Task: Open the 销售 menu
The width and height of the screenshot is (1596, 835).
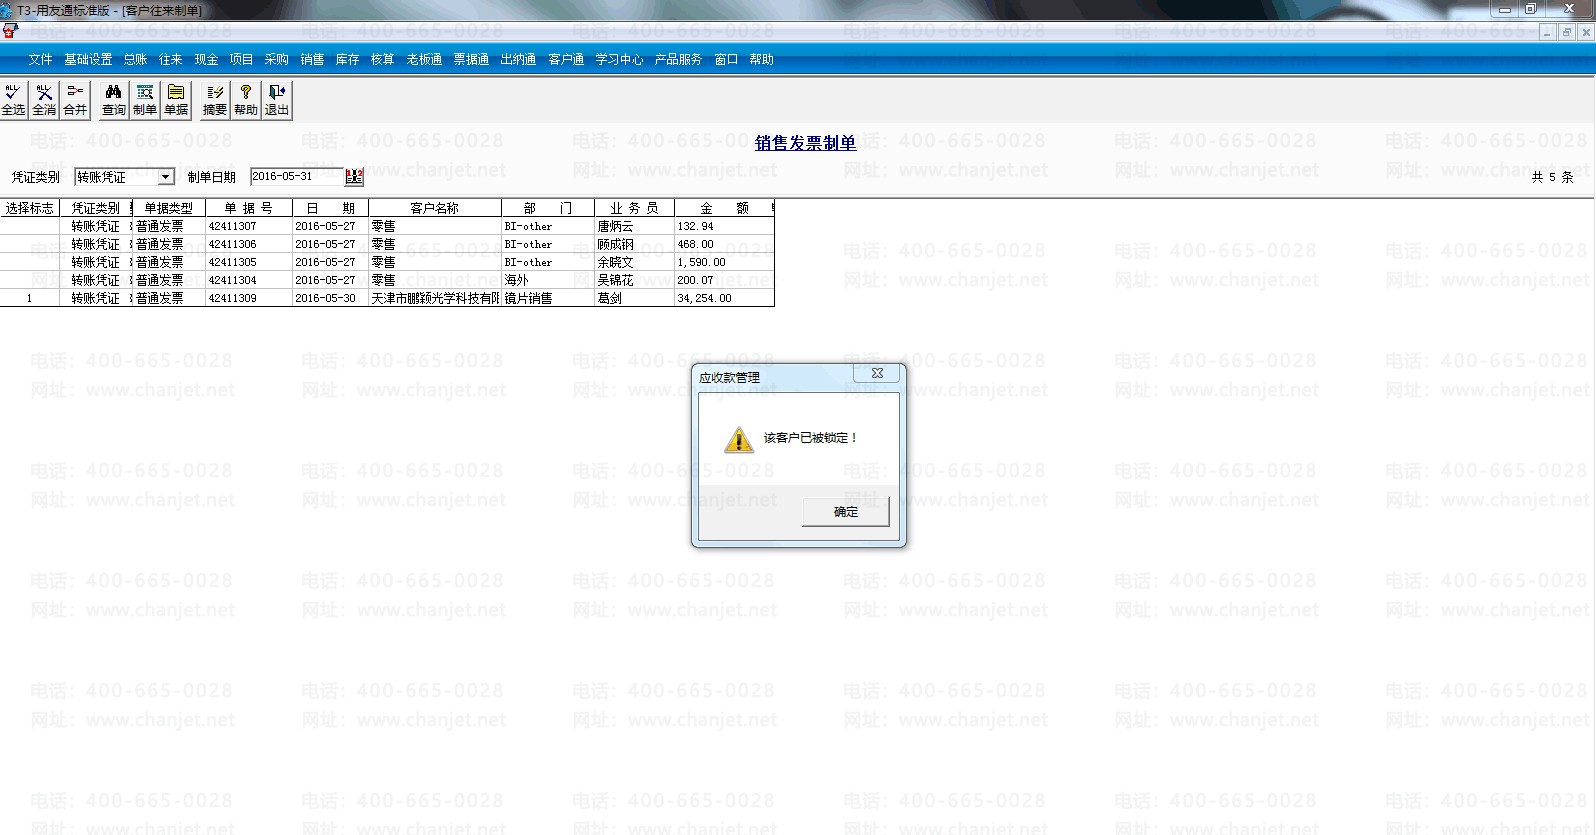Action: pos(312,59)
